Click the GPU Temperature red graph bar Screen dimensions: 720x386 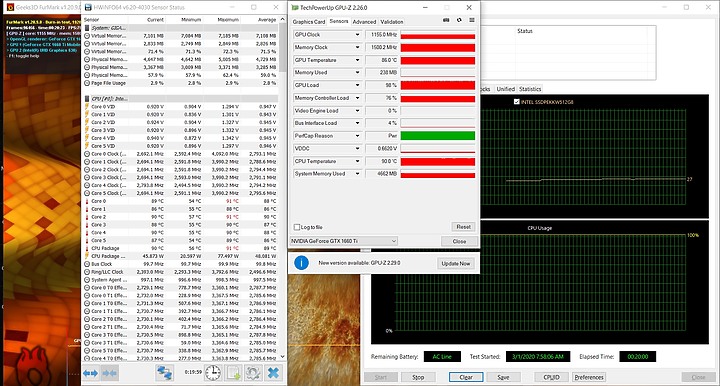(x=438, y=60)
